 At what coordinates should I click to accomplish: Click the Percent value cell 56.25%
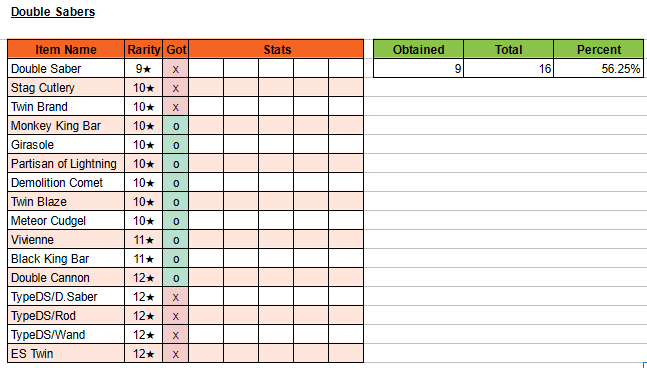tap(598, 68)
